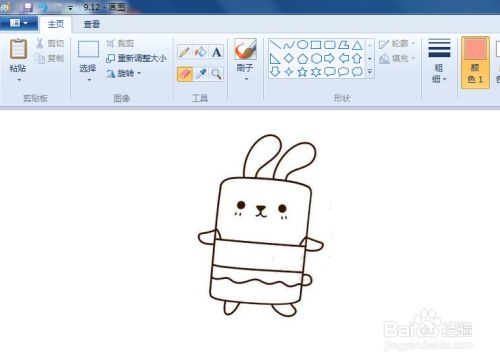Click Resize (重新调整大小) button
Viewport: 500px width, 362px height.
[x=136, y=58]
